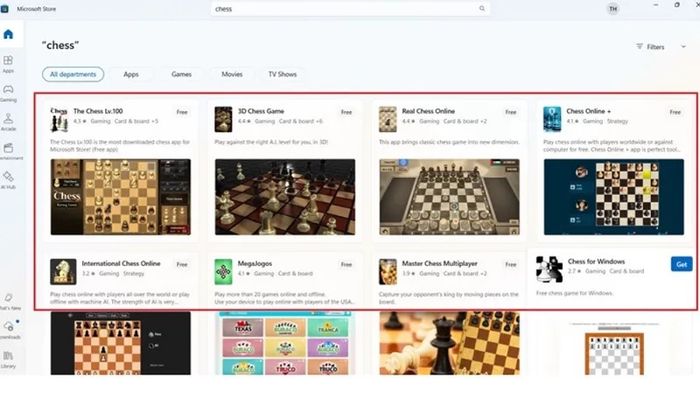Click the search magnifier icon
Screen dimensions: 700x394
pos(482,8)
